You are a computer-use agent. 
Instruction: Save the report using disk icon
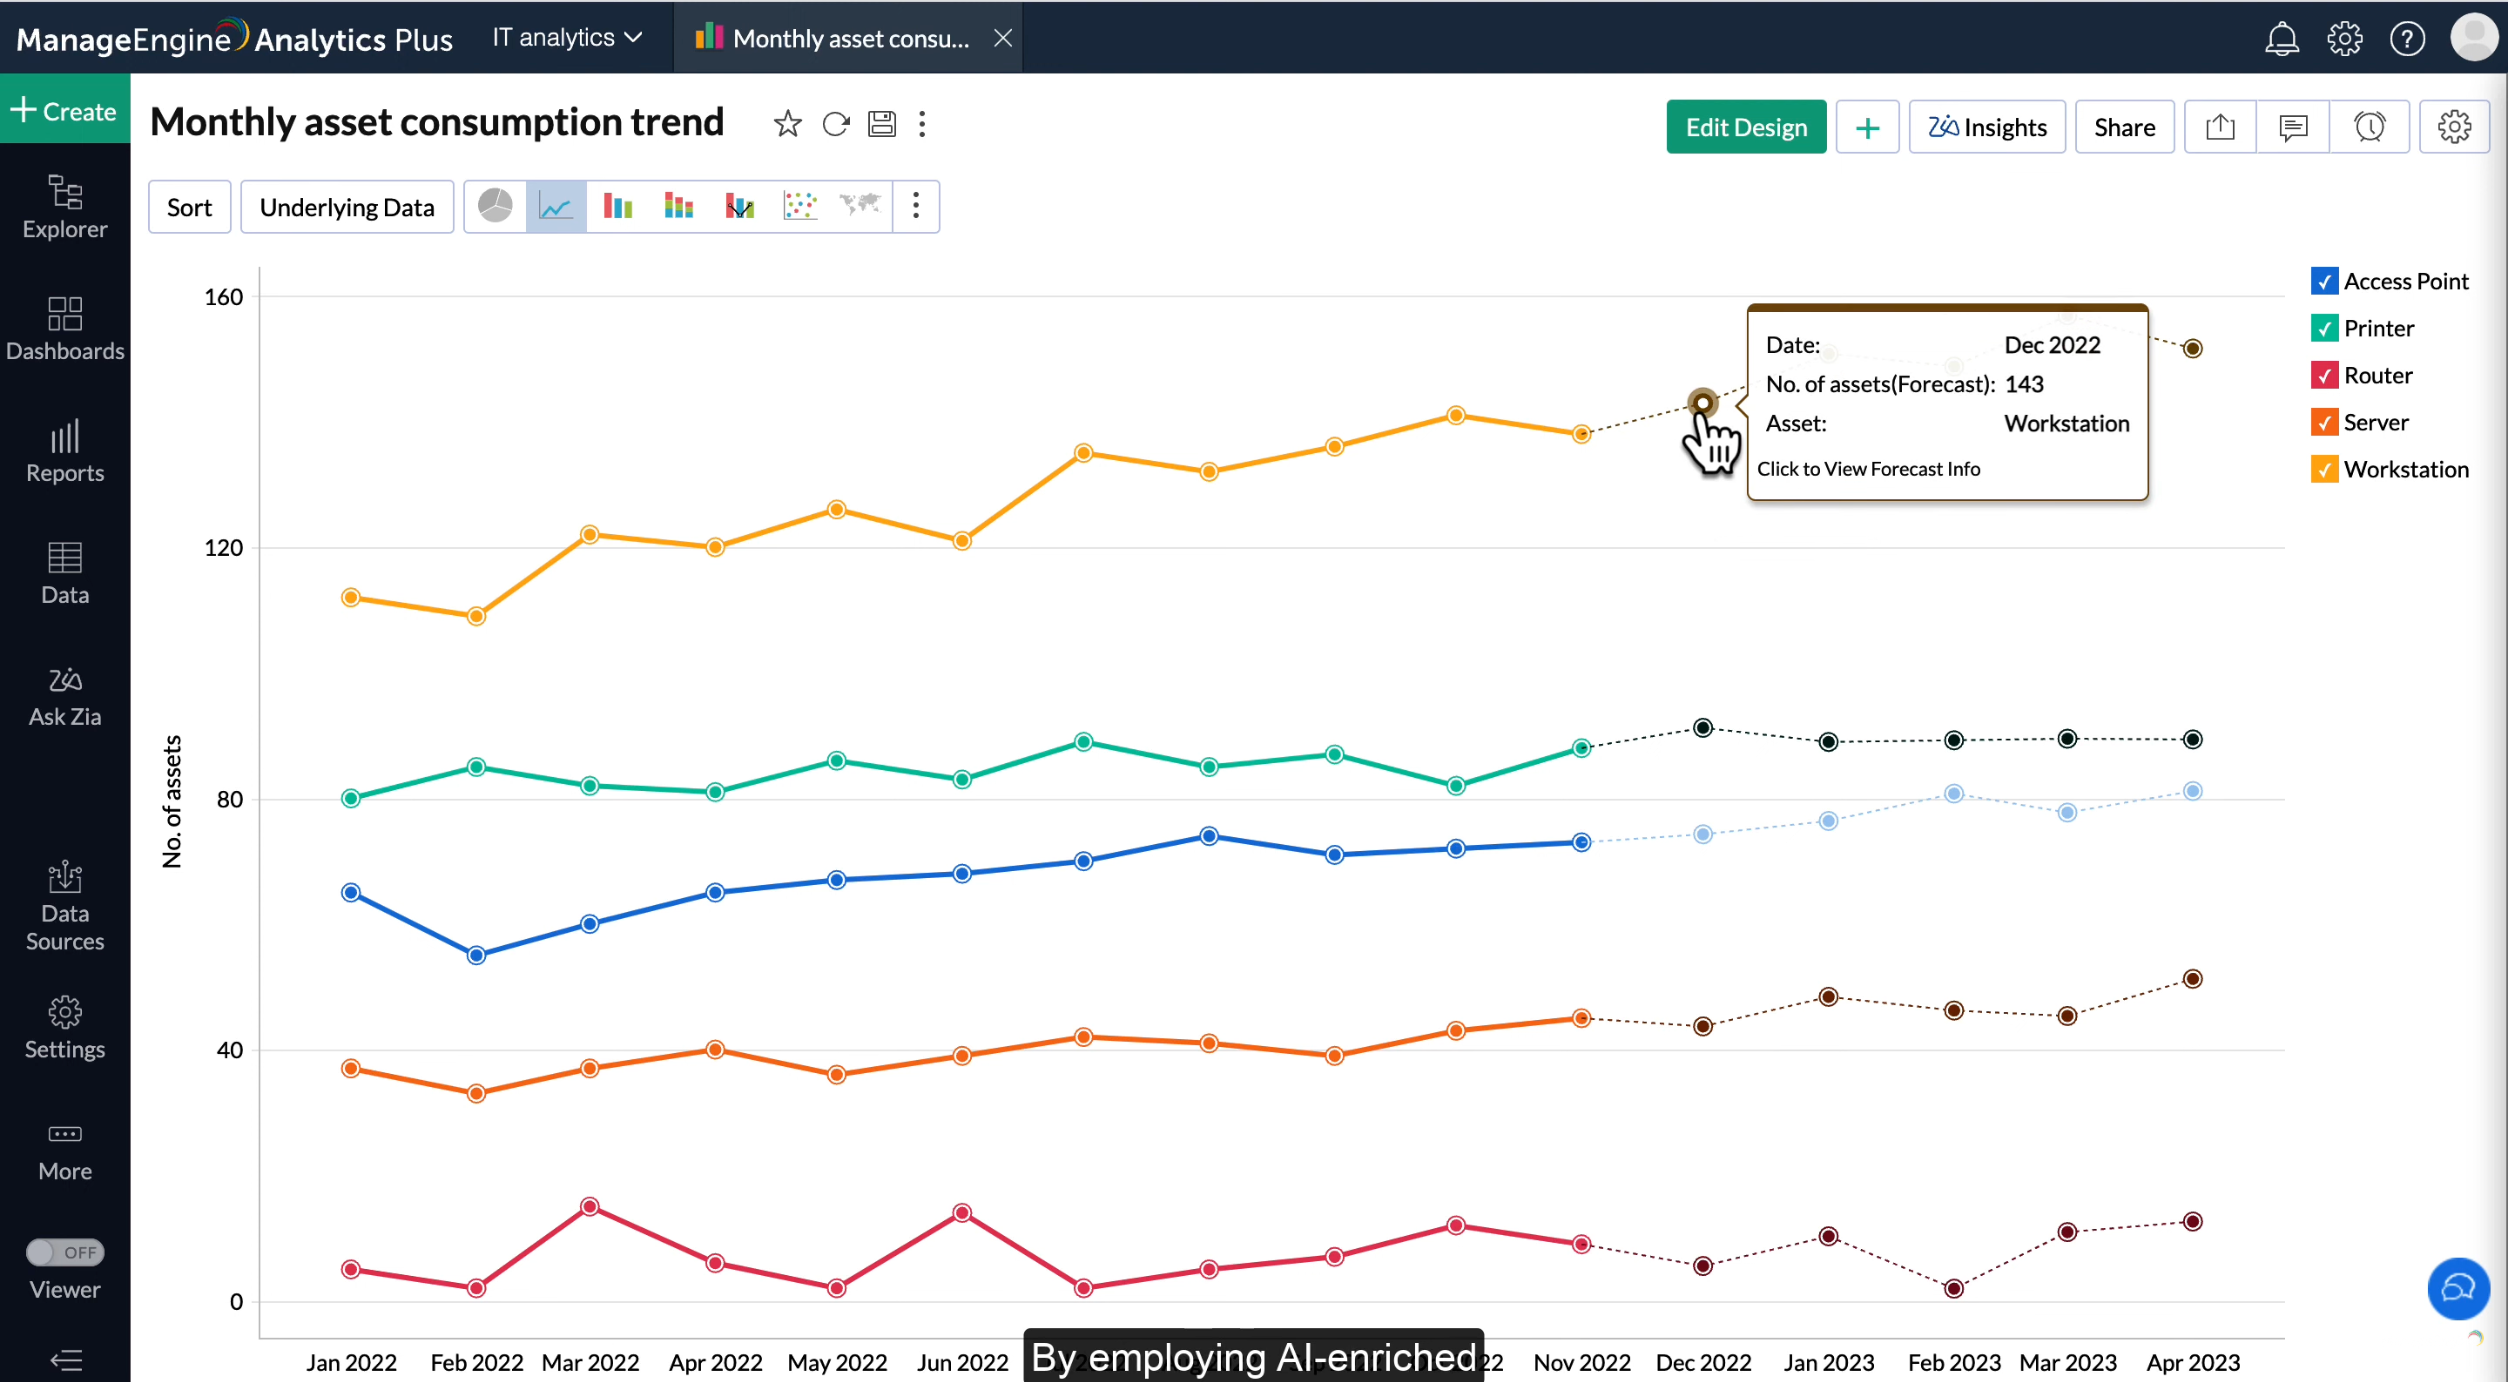pos(882,124)
